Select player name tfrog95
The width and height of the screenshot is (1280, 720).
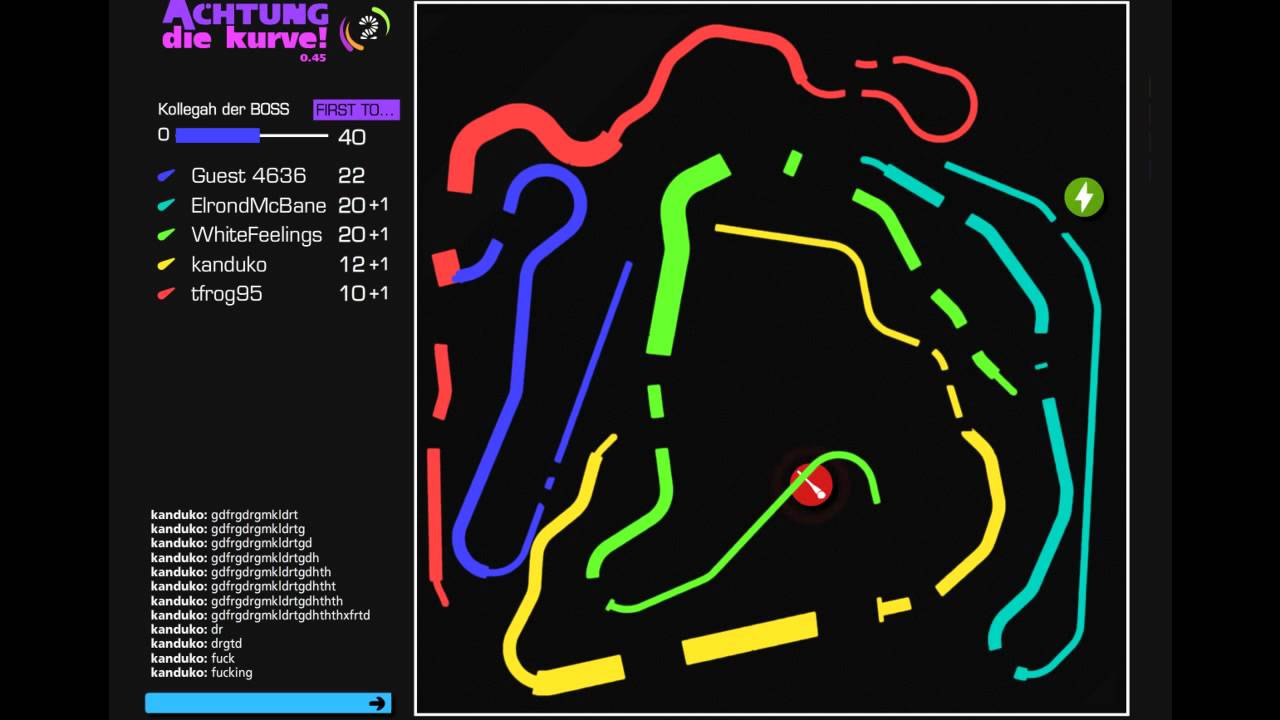pyautogui.click(x=226, y=294)
